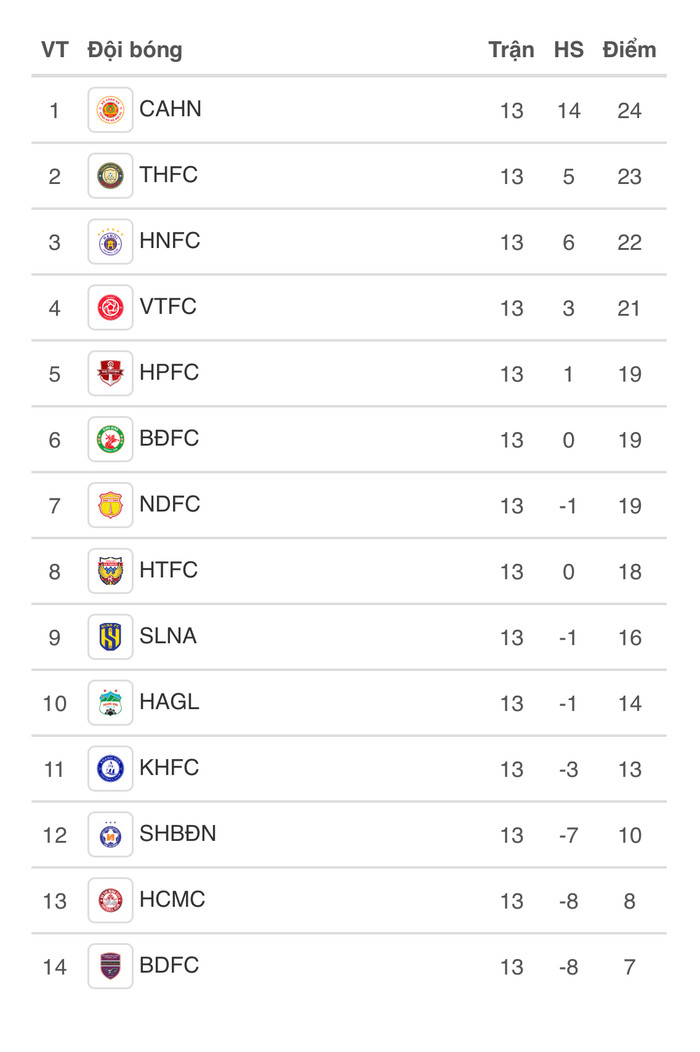The height and width of the screenshot is (1052, 700).
Task: Open the BDFC crest at bottom
Action: (x=110, y=966)
